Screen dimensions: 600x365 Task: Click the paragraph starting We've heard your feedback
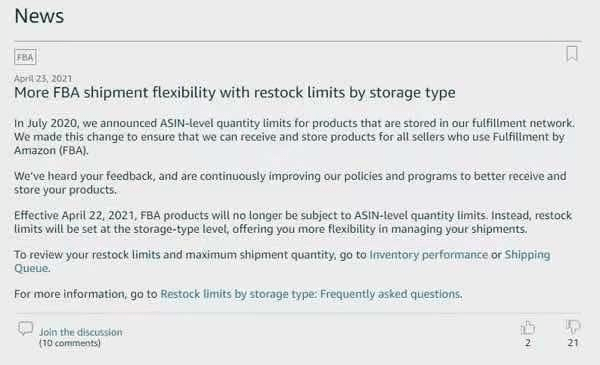coord(290,183)
